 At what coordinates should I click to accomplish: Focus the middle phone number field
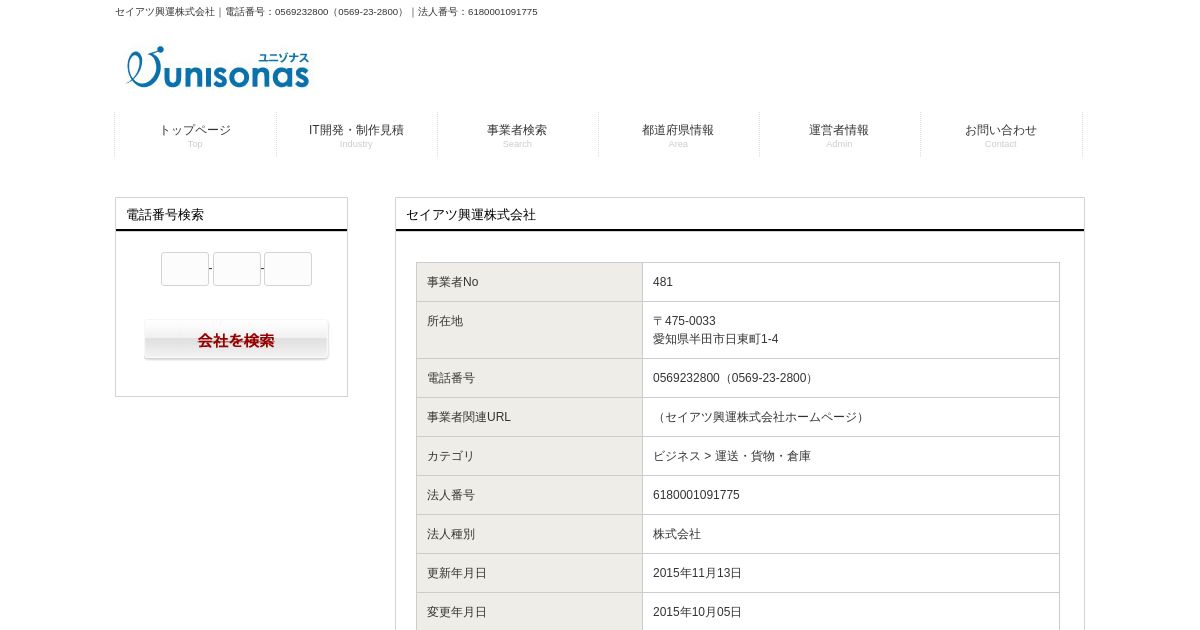tap(237, 269)
